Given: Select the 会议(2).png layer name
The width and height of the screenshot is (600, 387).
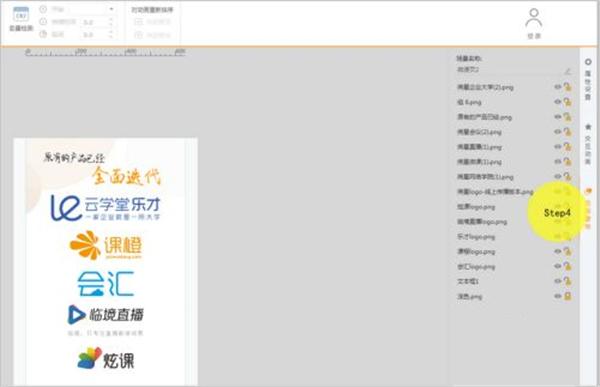Looking at the screenshot, I should (479, 132).
